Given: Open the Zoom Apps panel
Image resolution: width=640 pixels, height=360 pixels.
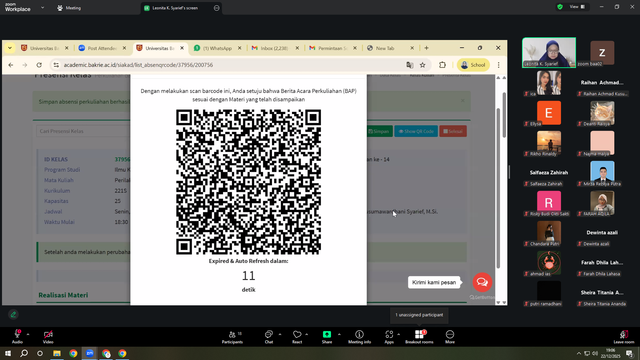Looking at the screenshot, I should point(389,337).
